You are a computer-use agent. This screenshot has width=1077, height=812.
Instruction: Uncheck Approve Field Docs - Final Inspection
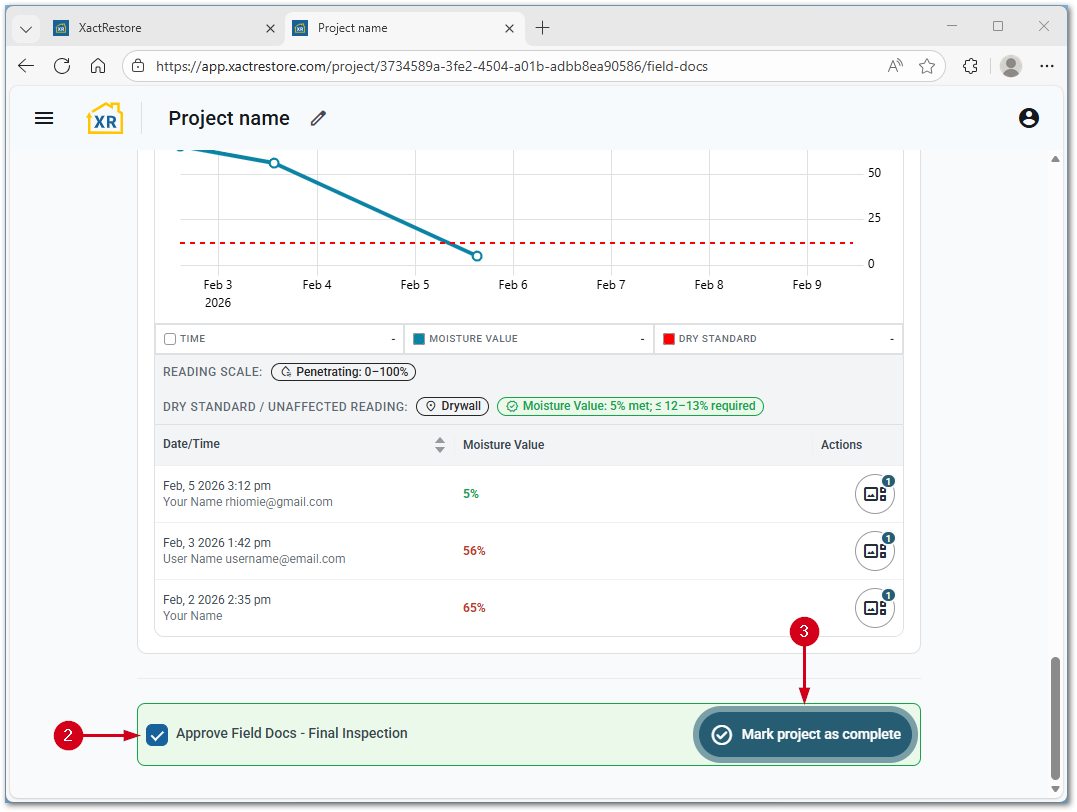[x=157, y=735]
